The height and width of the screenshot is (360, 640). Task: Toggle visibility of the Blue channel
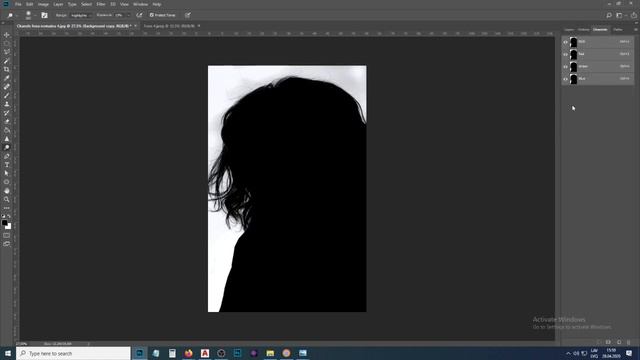coord(565,79)
